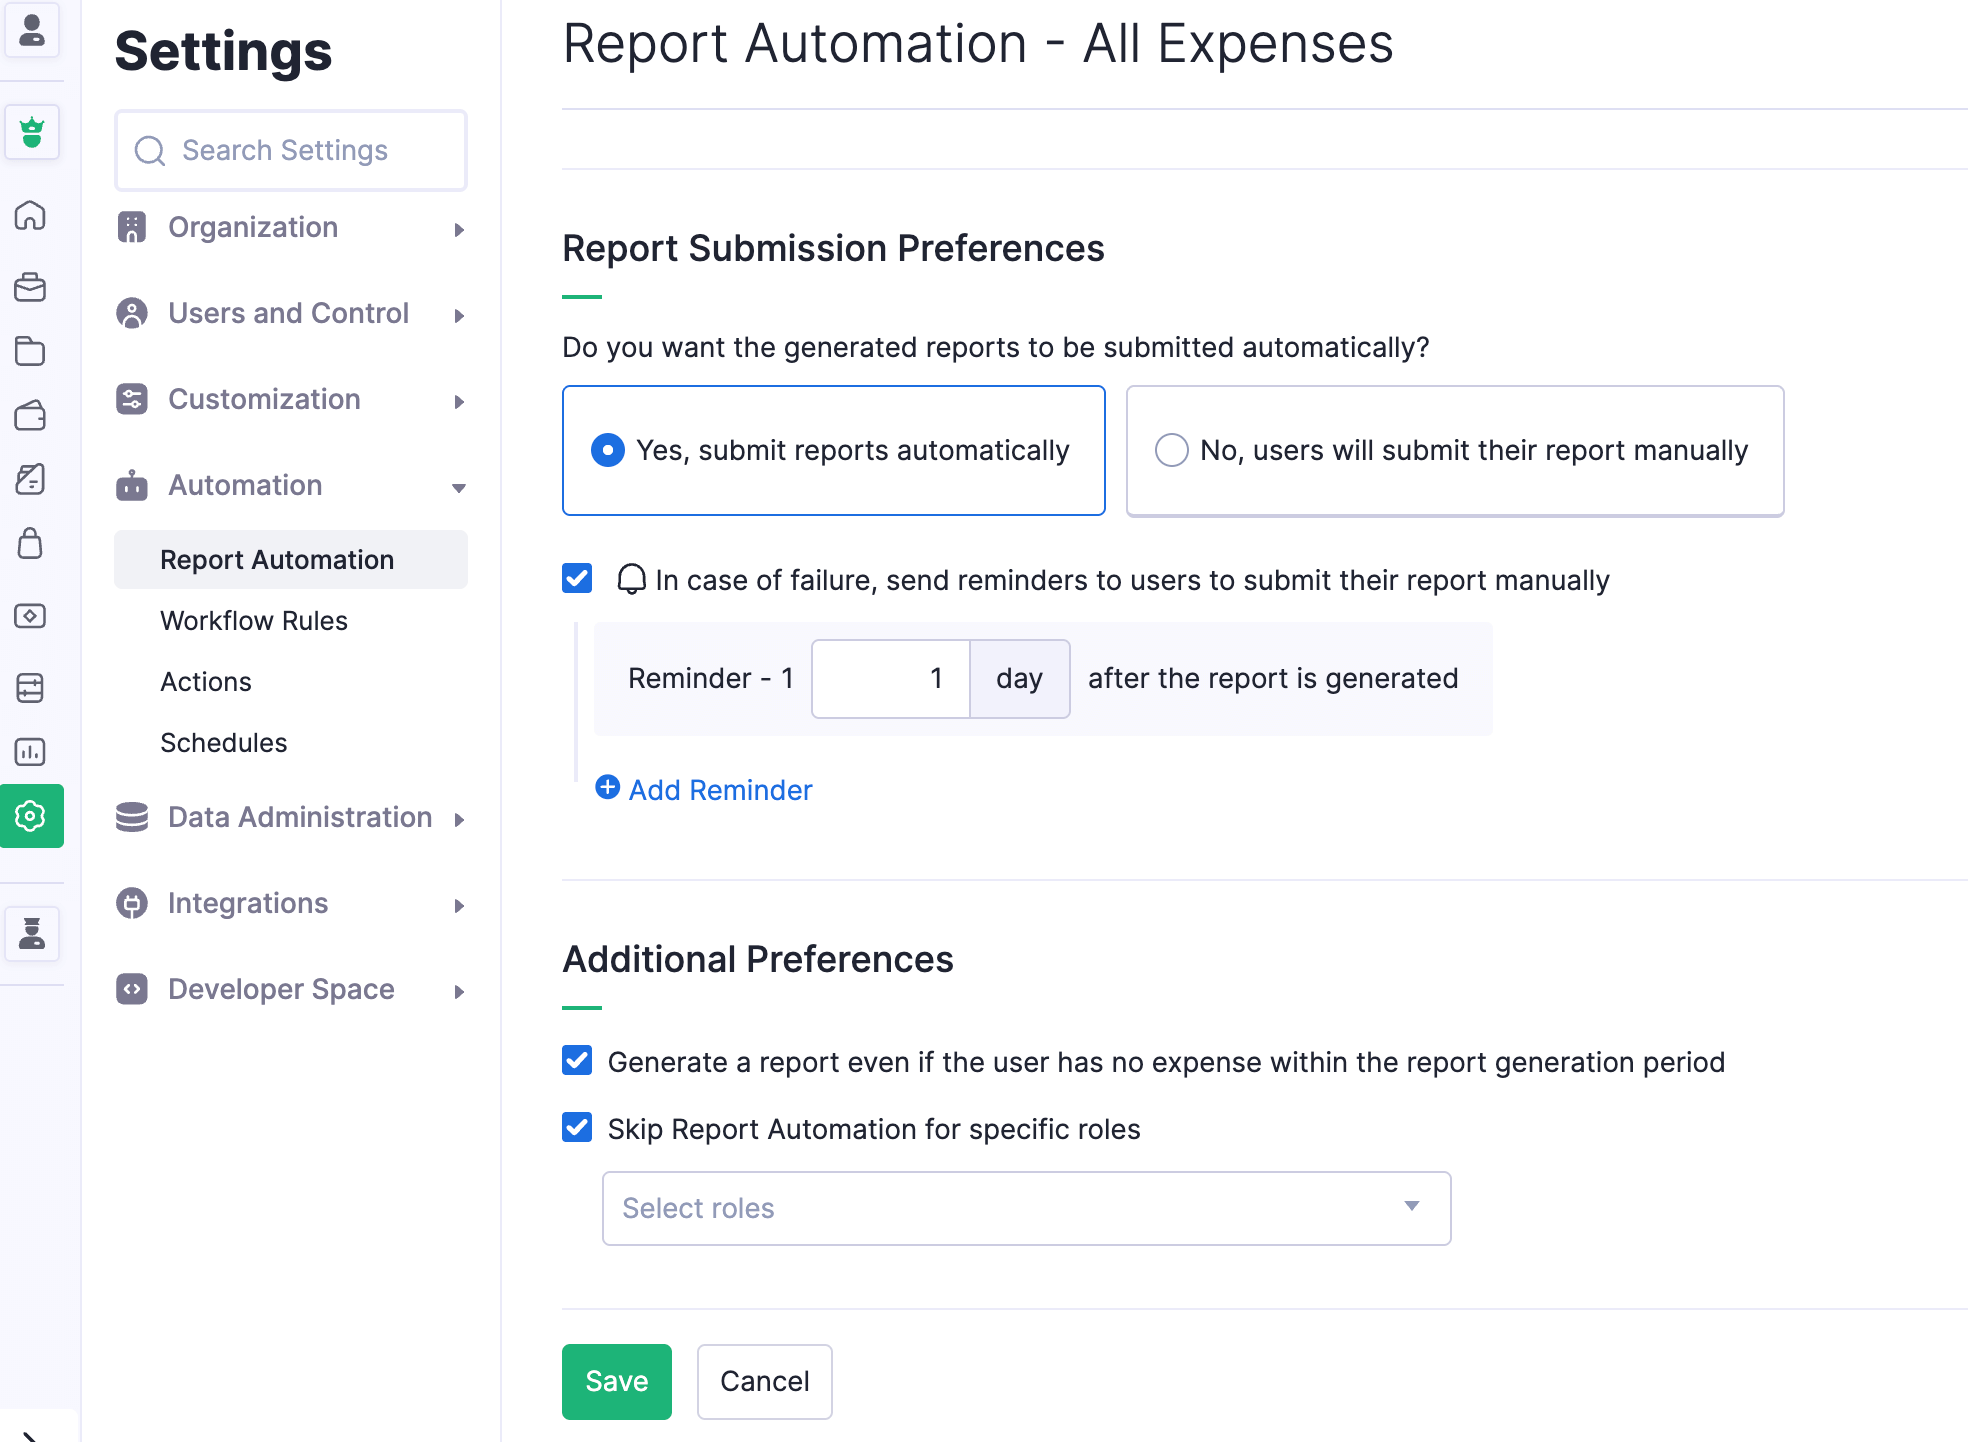The width and height of the screenshot is (1968, 1442).
Task: Click the wallet icon in left rail
Action: 31,415
